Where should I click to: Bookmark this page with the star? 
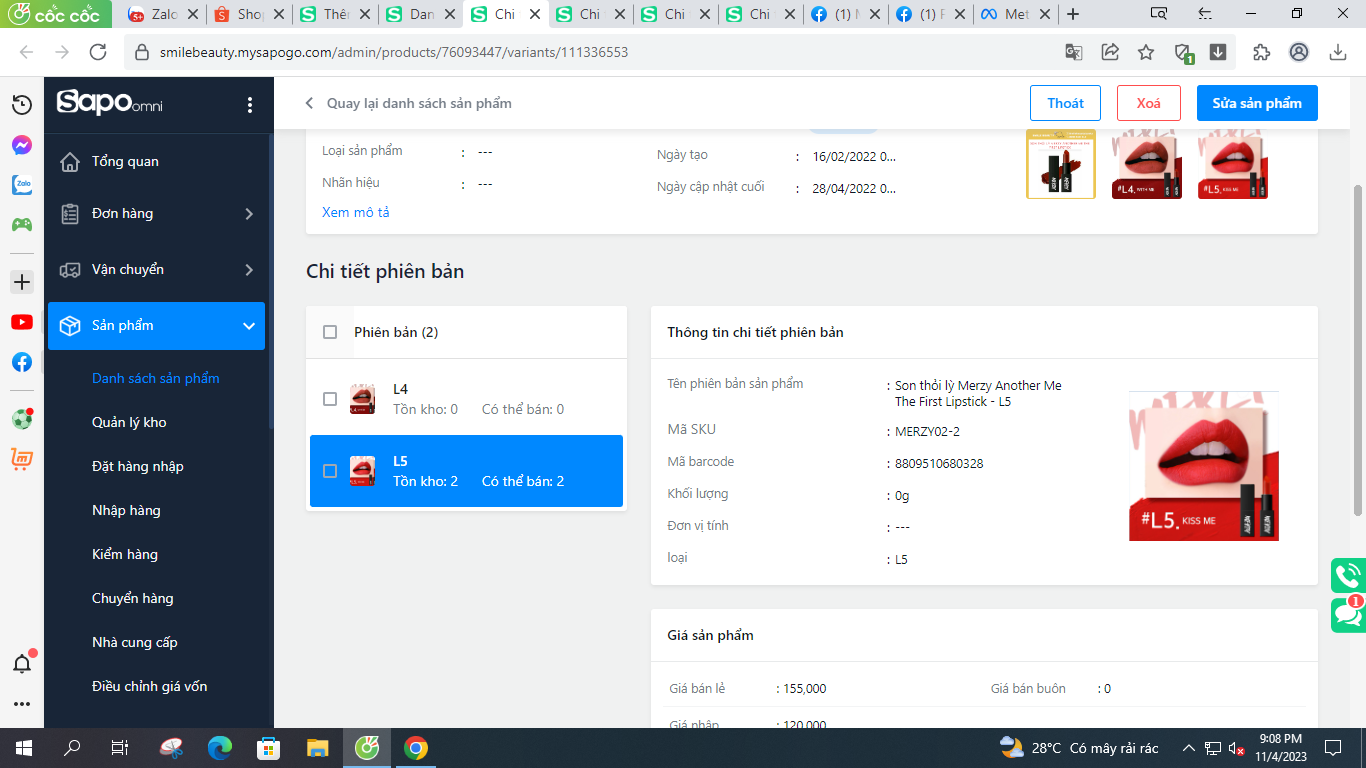1146,52
